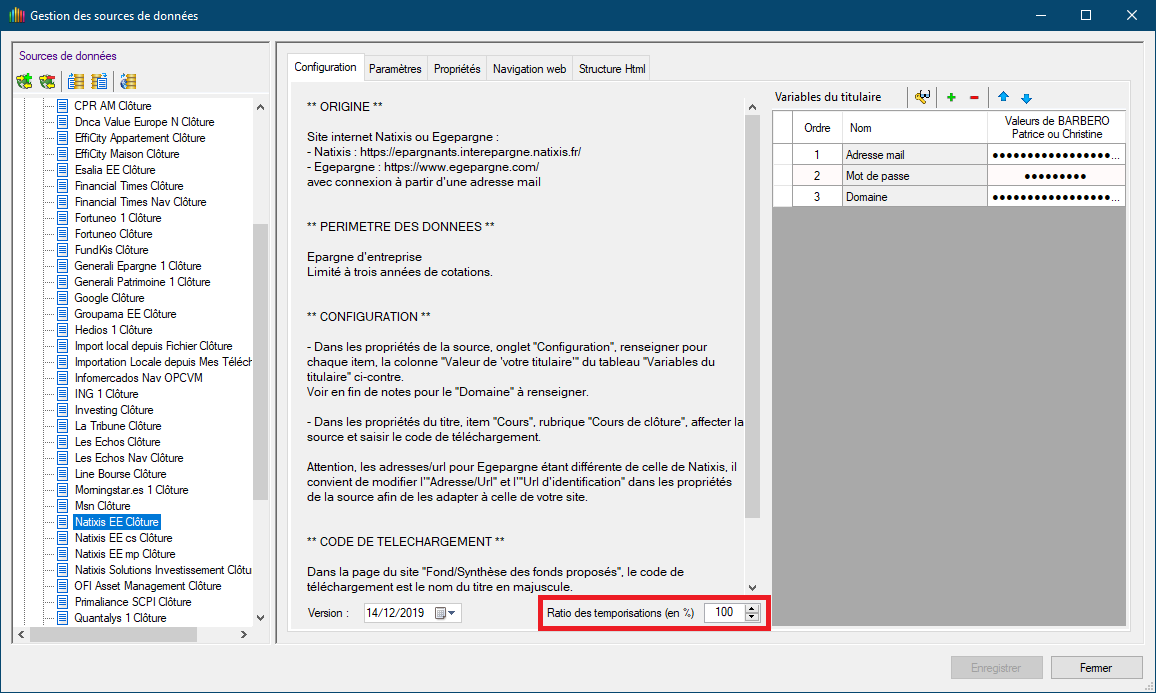Select Morningstar.es 1 Clôture source

pos(131,490)
